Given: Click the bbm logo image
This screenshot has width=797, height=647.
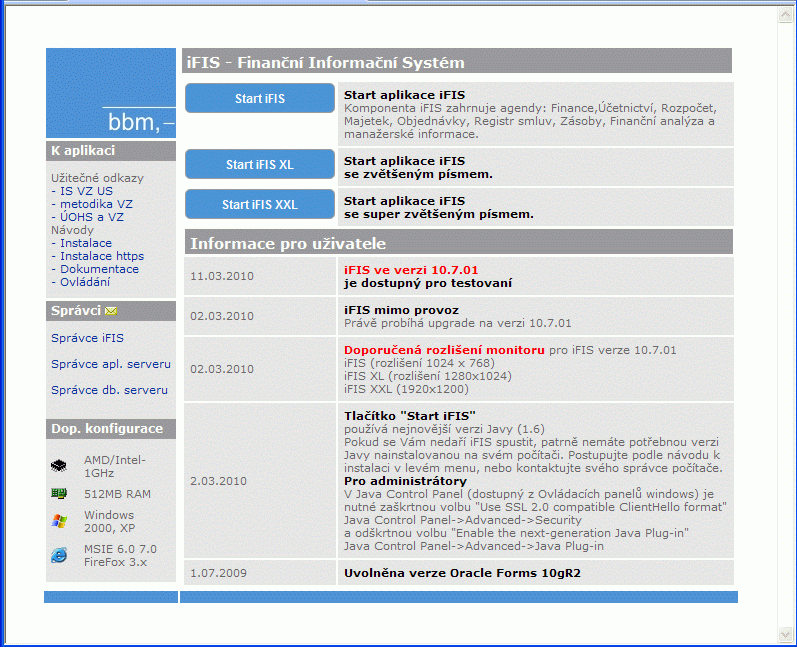Looking at the screenshot, I should pos(111,93).
